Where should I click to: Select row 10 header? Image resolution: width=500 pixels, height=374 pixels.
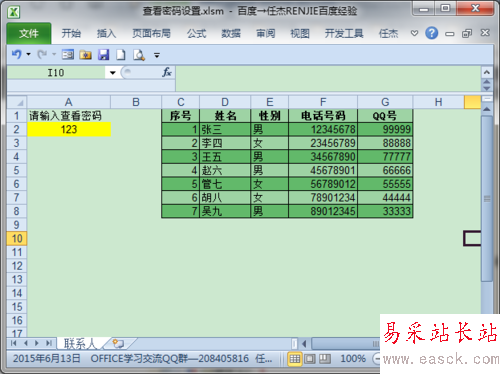(x=17, y=238)
